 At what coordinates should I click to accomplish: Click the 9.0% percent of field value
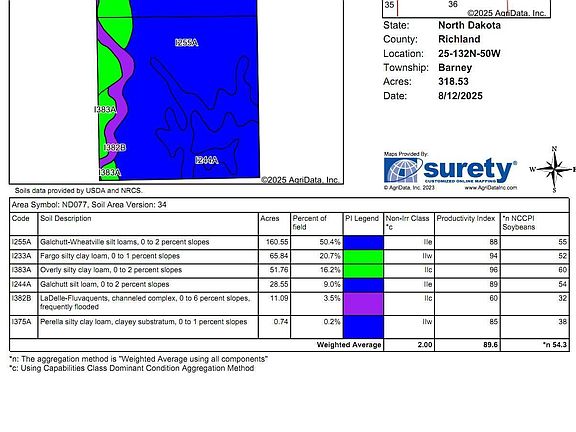pyautogui.click(x=332, y=284)
